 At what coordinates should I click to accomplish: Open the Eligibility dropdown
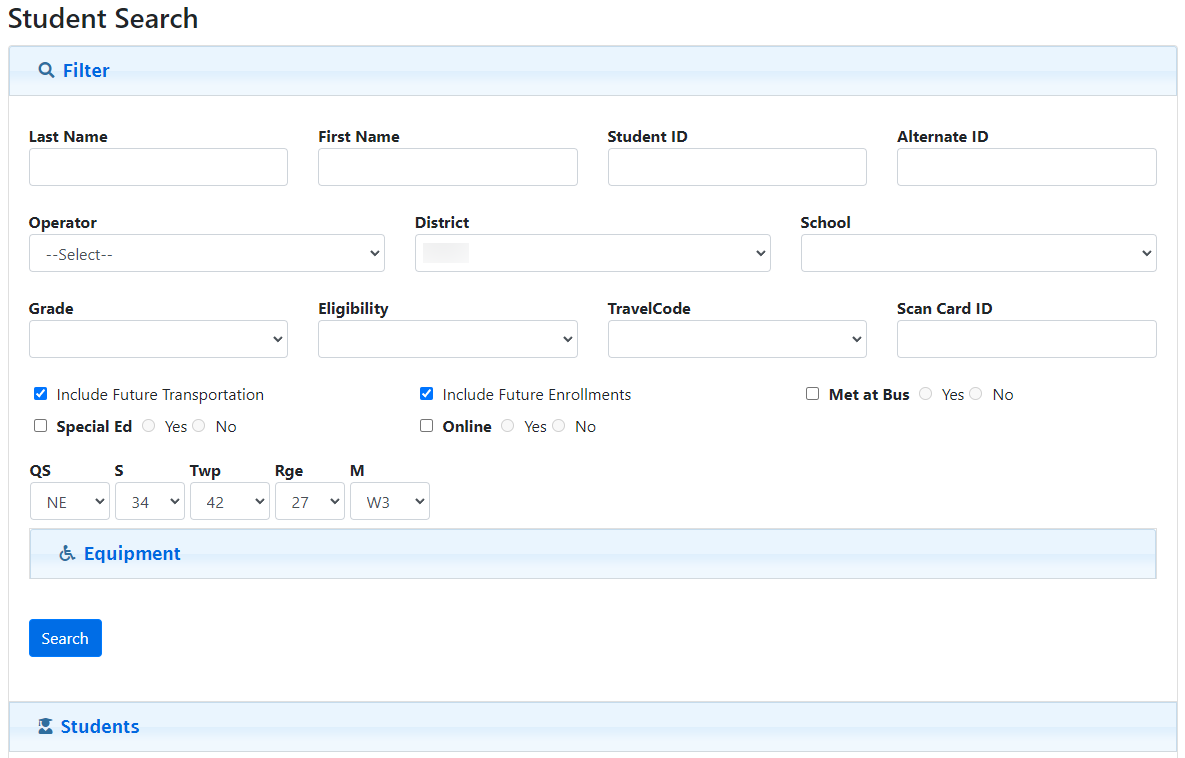[x=447, y=340]
